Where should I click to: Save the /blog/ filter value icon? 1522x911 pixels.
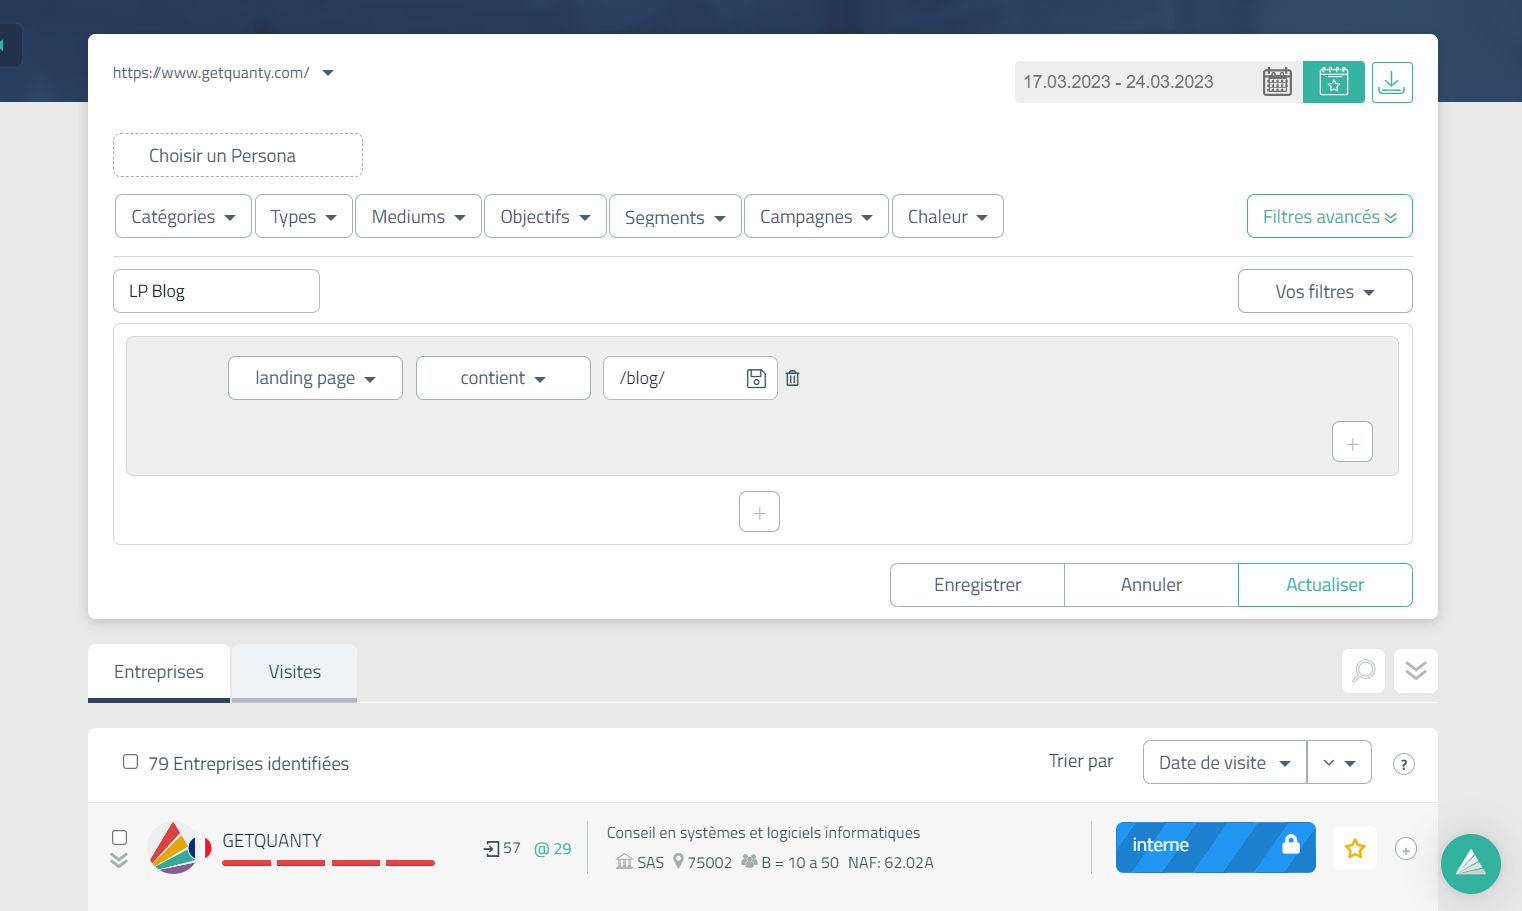(756, 378)
